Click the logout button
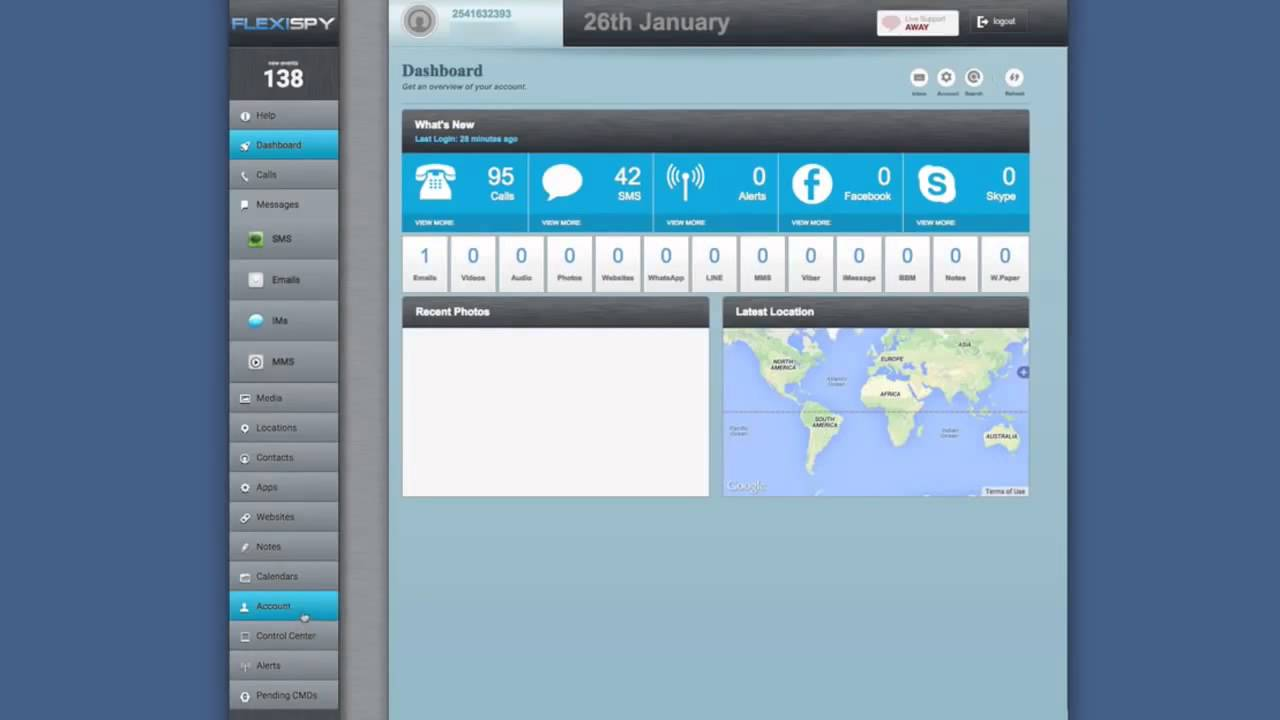Screen dimensions: 1280x720 point(996,22)
